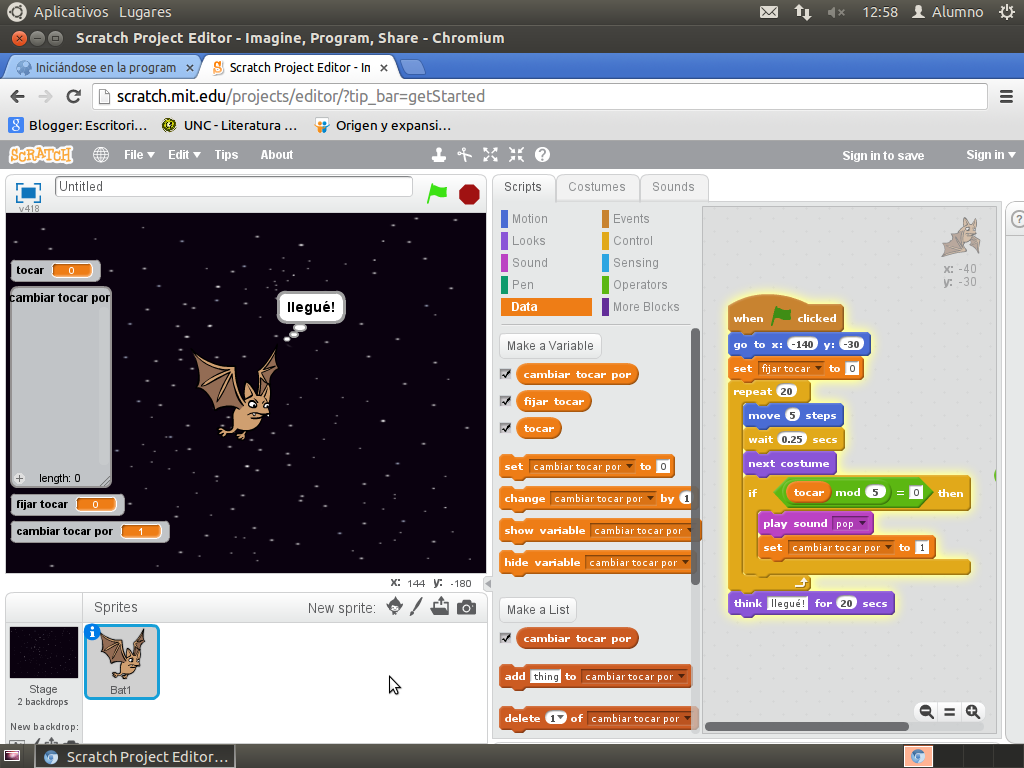Uncheck the 'cambiar tocar por' list checkbox
The height and width of the screenshot is (768, 1024).
click(x=505, y=638)
